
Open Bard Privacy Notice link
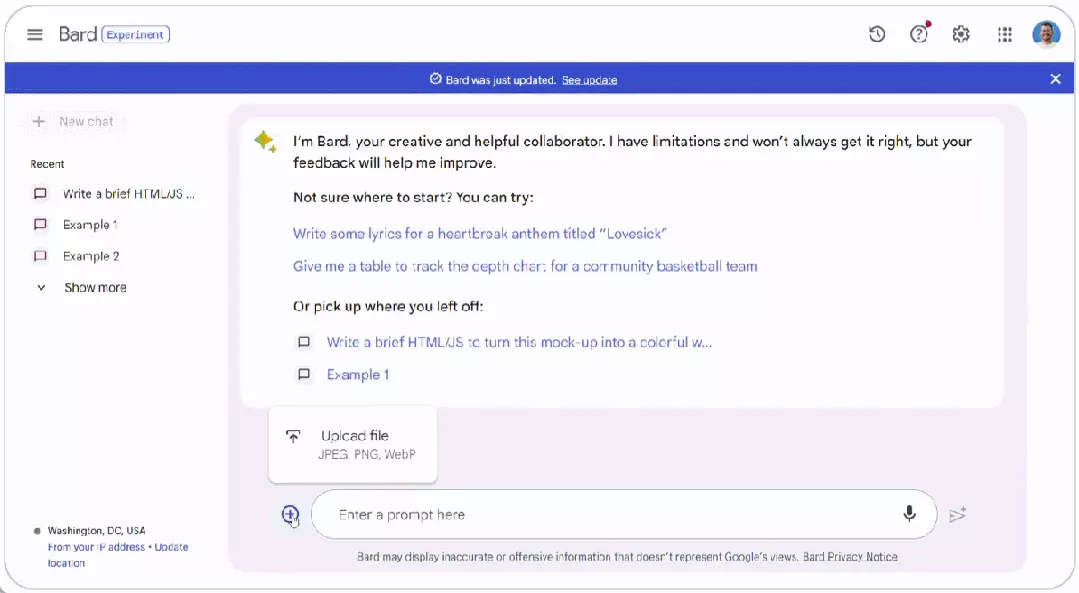(850, 557)
